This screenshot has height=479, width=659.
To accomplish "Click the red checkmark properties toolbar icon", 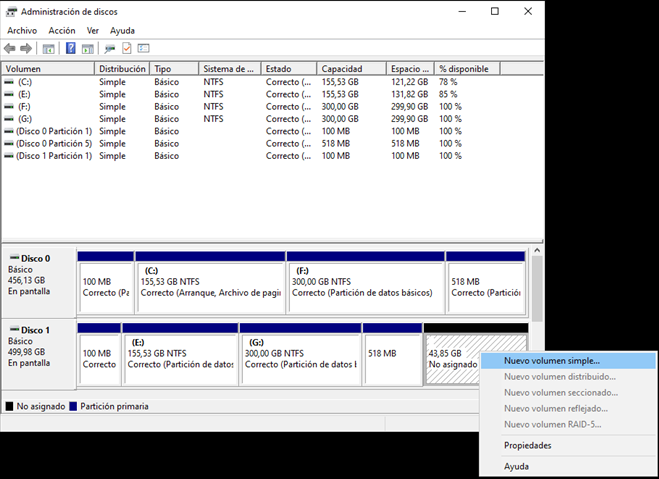I will click(x=127, y=48).
